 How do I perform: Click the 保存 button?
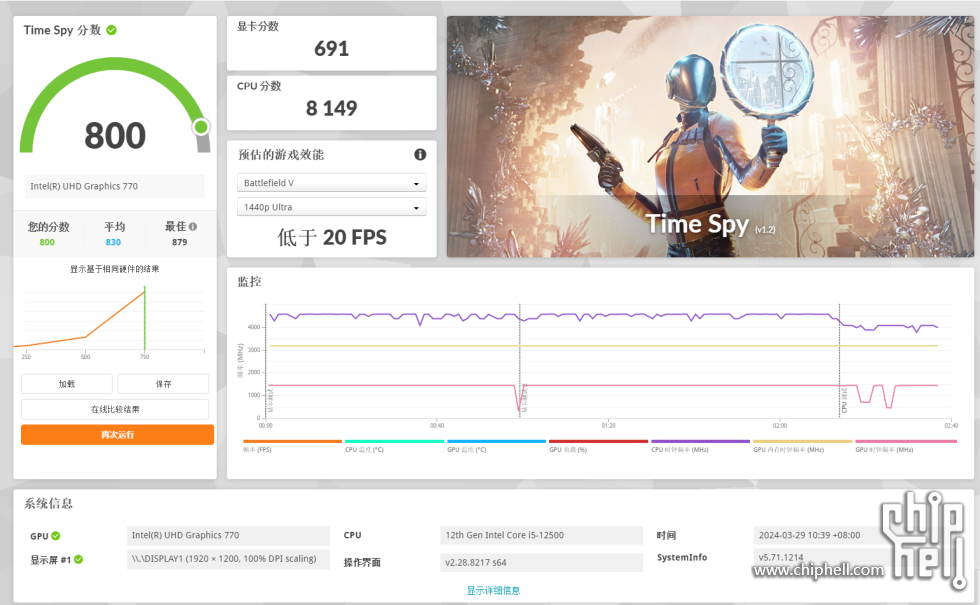163,384
